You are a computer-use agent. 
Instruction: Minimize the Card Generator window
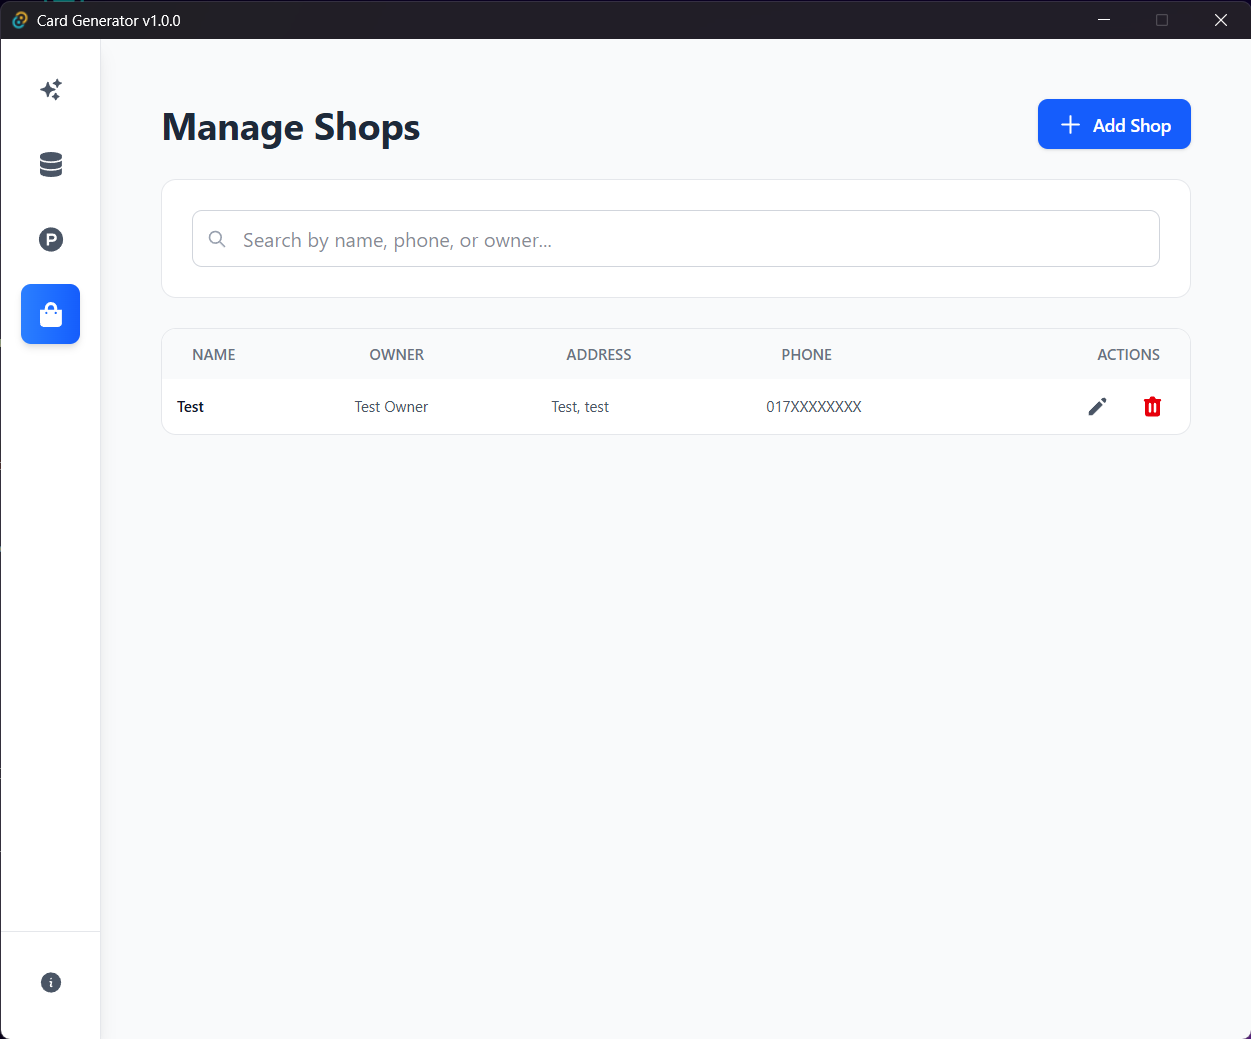[1104, 20]
